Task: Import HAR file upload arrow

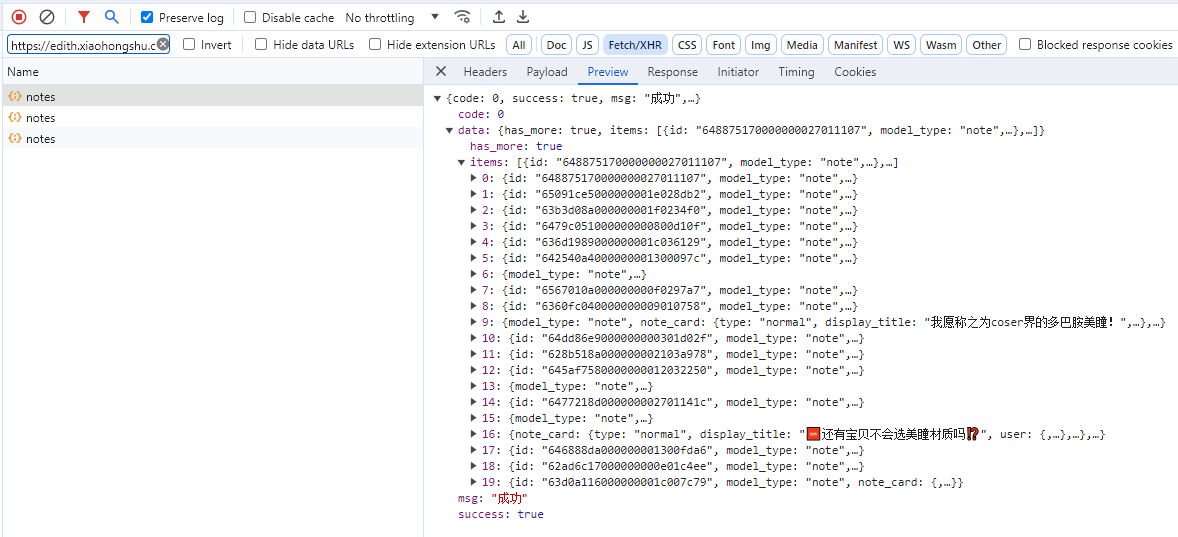Action: click(x=499, y=17)
